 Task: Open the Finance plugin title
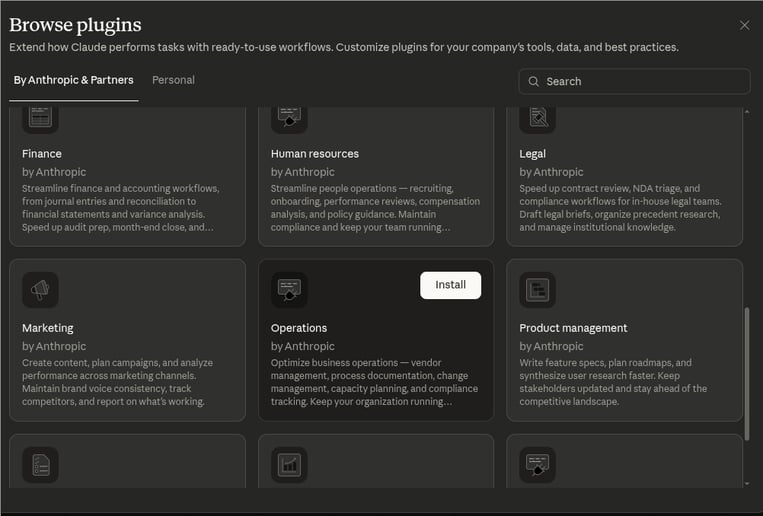tap(42, 154)
